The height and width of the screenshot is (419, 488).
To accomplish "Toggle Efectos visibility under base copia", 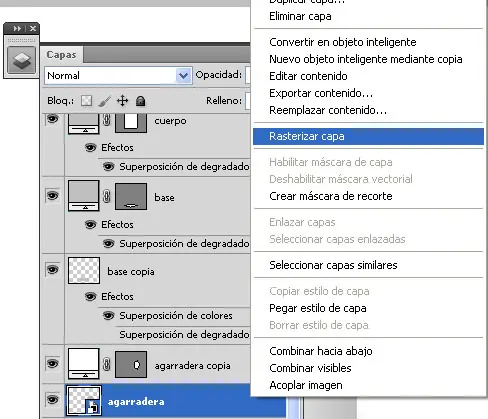I will click(x=90, y=296).
